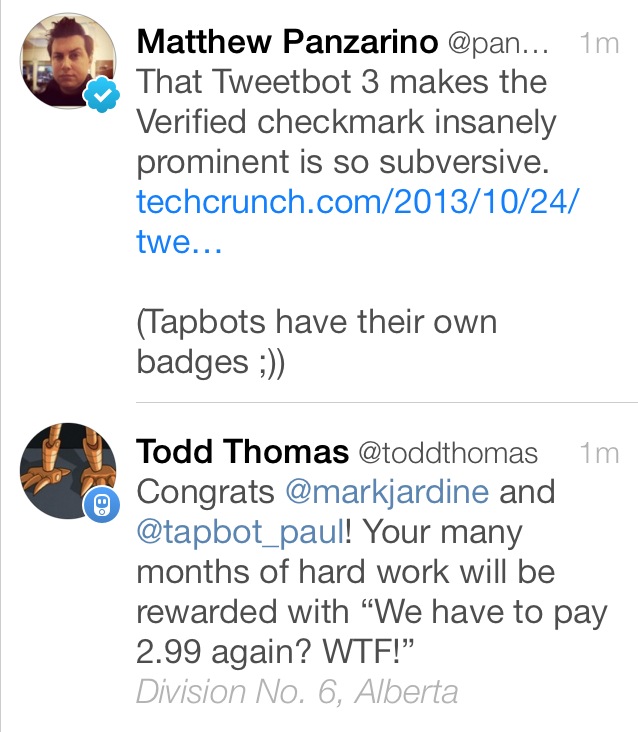Tap the Division No. 6, Alberta location
This screenshot has height=732, width=638.
[297, 691]
